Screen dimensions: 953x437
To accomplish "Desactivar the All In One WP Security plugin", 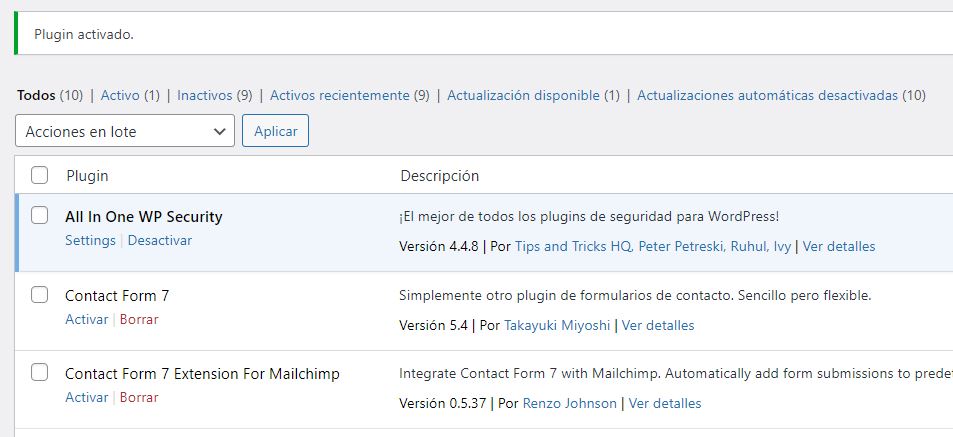I will [x=160, y=240].
